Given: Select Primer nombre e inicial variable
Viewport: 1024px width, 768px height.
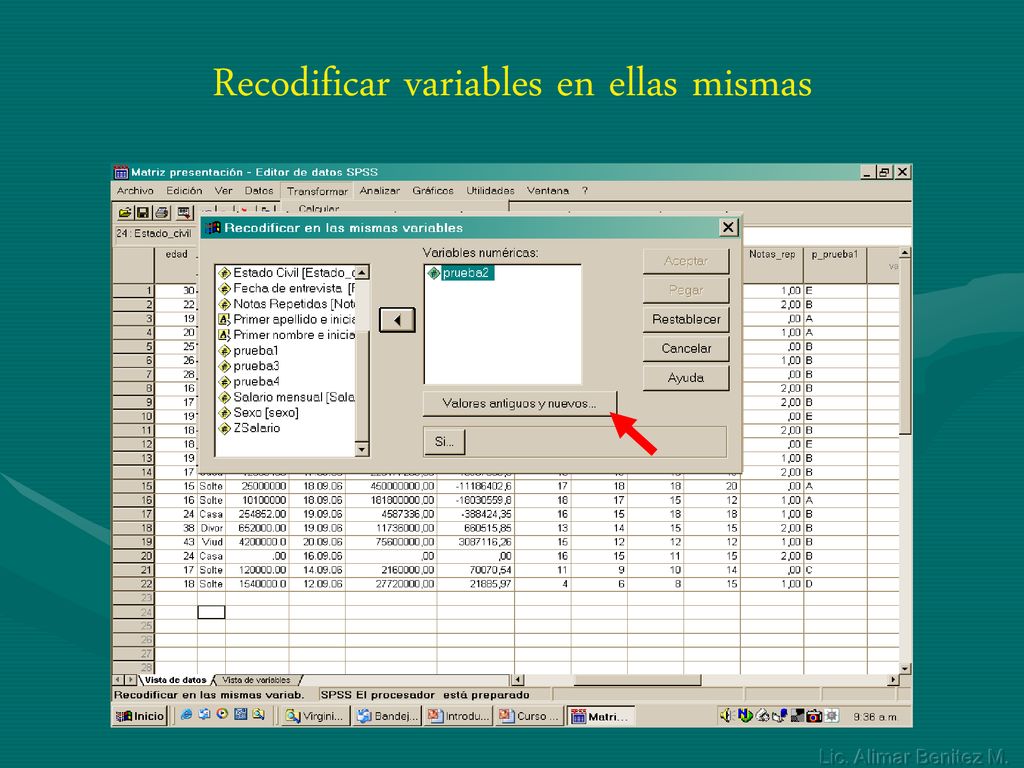Looking at the screenshot, I should (287, 335).
